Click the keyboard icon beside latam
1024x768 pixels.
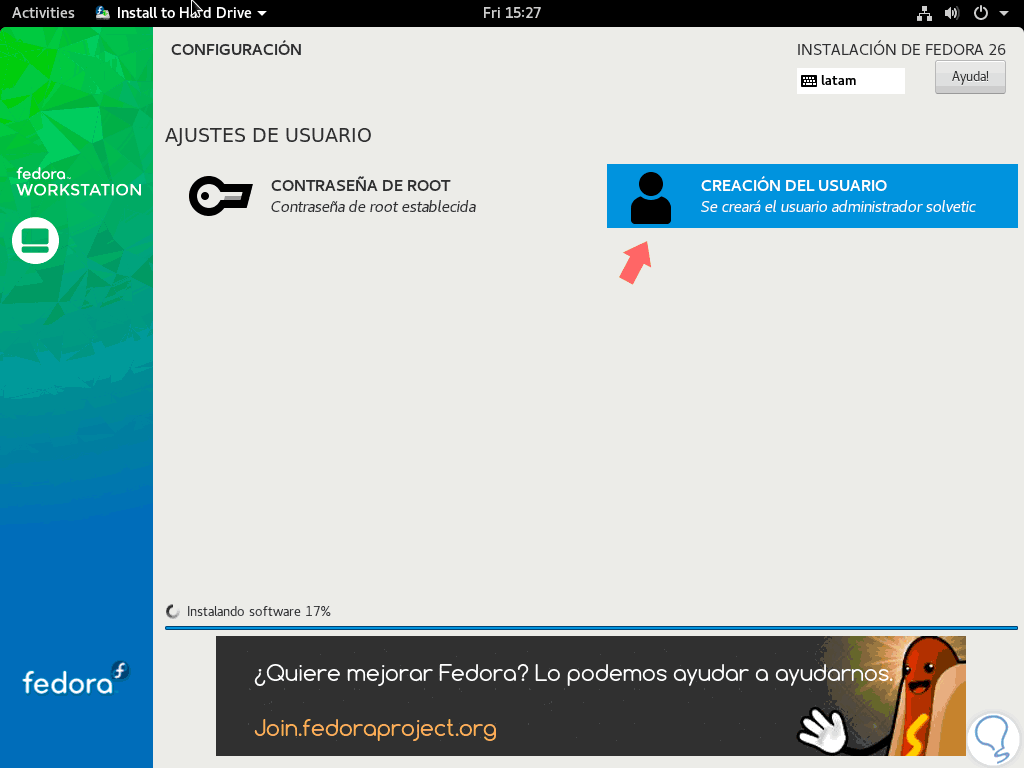click(x=808, y=81)
